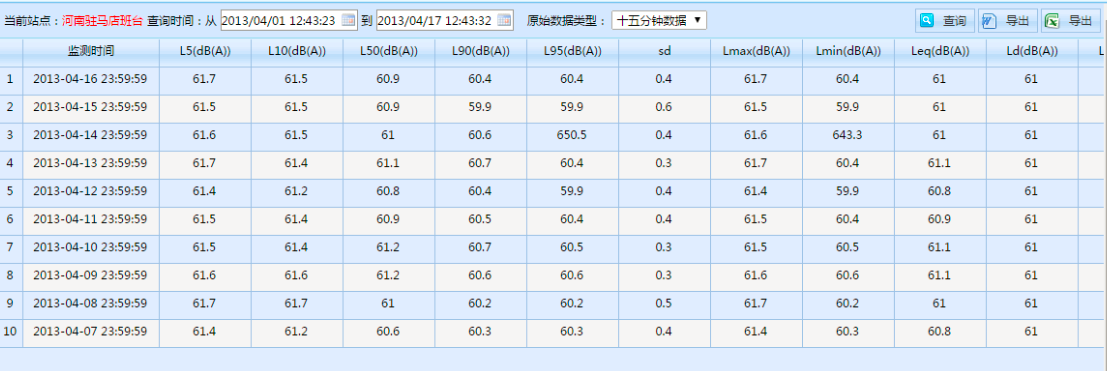Click the anomalous L95 value 650.5

click(x=572, y=135)
